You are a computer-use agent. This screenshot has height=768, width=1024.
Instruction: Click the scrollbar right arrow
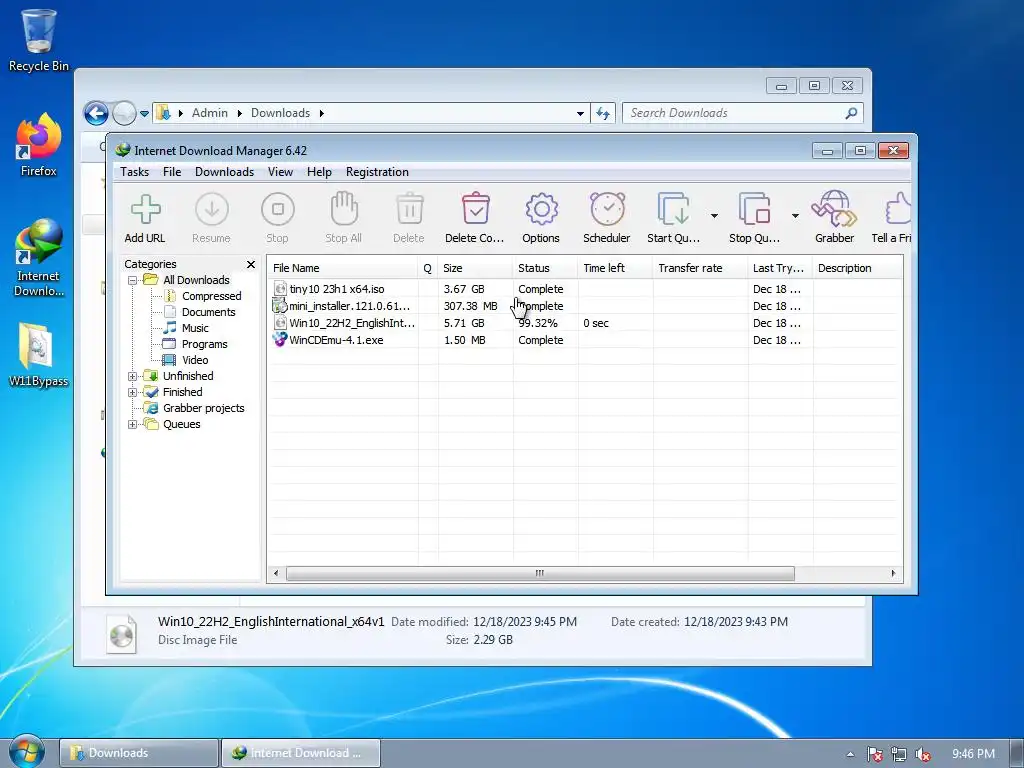click(893, 573)
